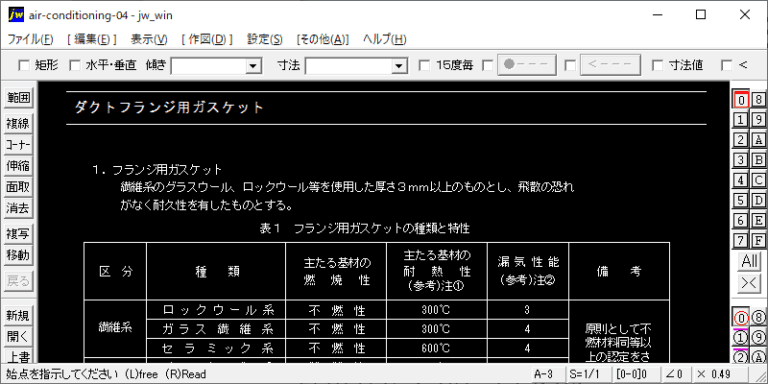
Task: Enable the 寸法値 checkbox
Action: tap(658, 65)
